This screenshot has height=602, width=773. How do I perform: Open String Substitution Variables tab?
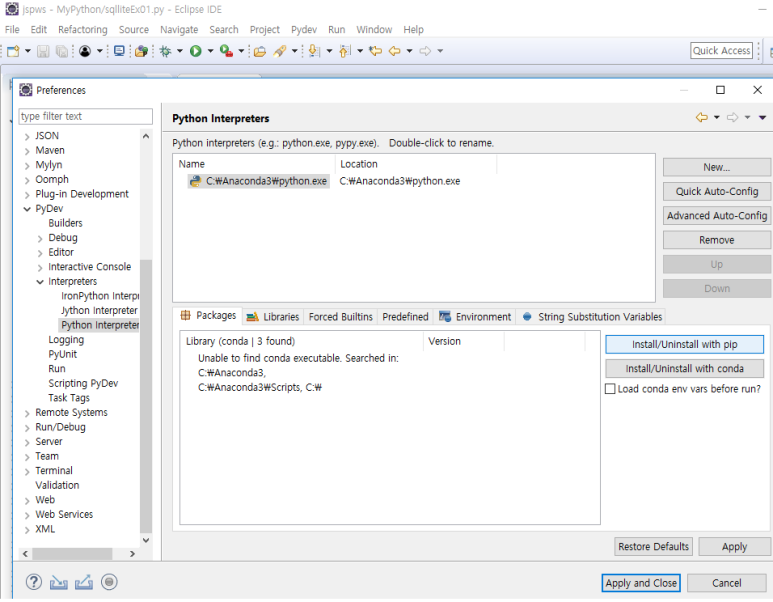point(592,317)
